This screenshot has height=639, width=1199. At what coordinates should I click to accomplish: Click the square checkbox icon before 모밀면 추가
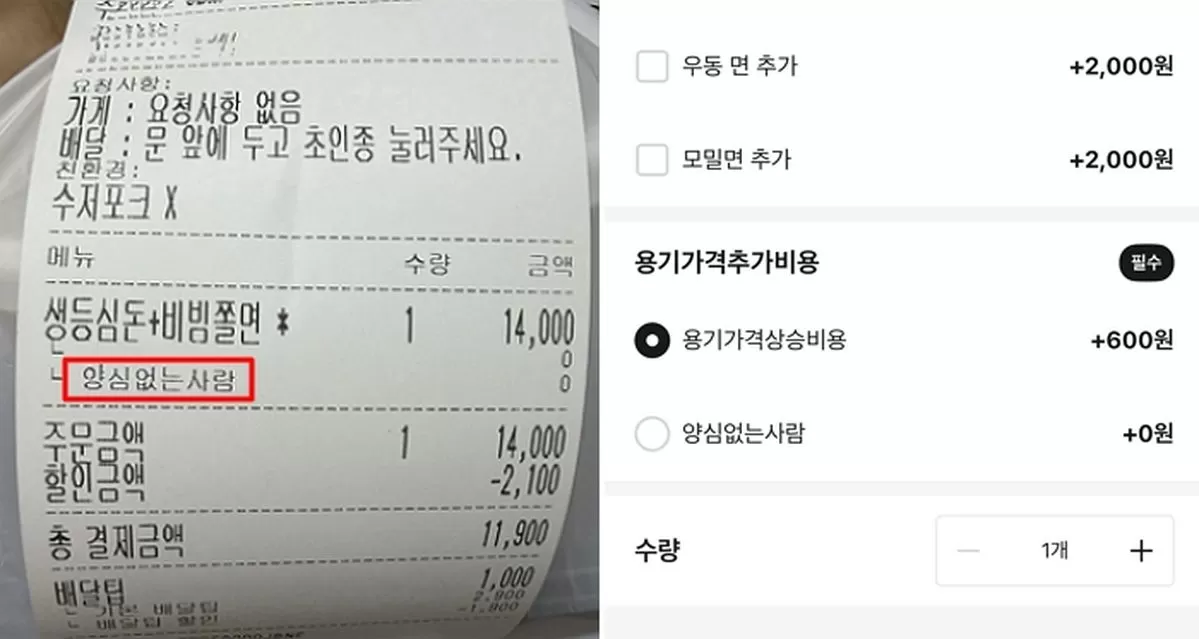tap(651, 159)
